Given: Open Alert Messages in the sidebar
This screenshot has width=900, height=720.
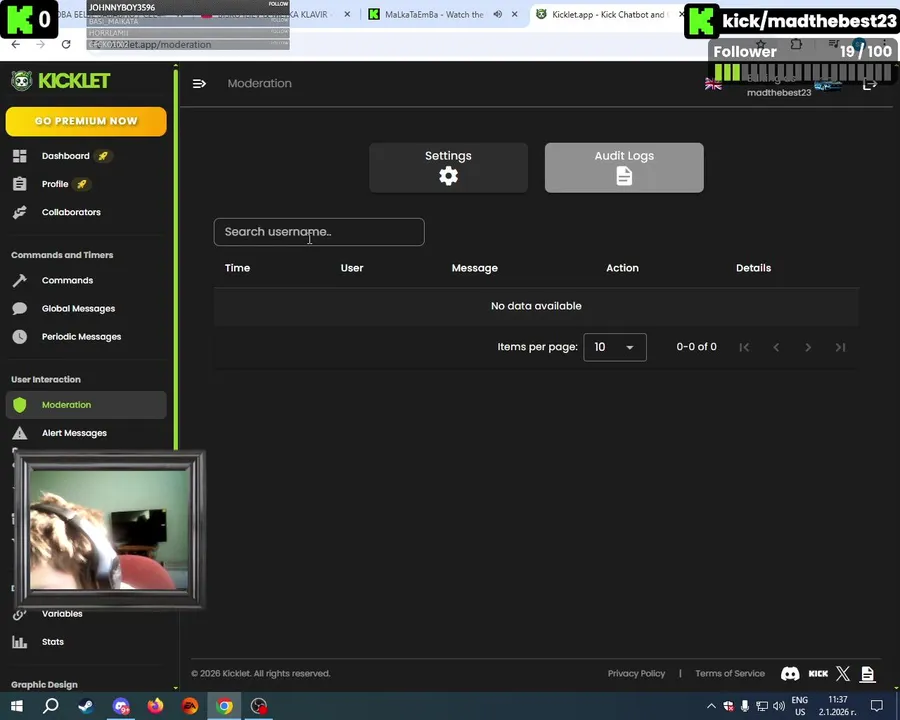Looking at the screenshot, I should point(86,433).
